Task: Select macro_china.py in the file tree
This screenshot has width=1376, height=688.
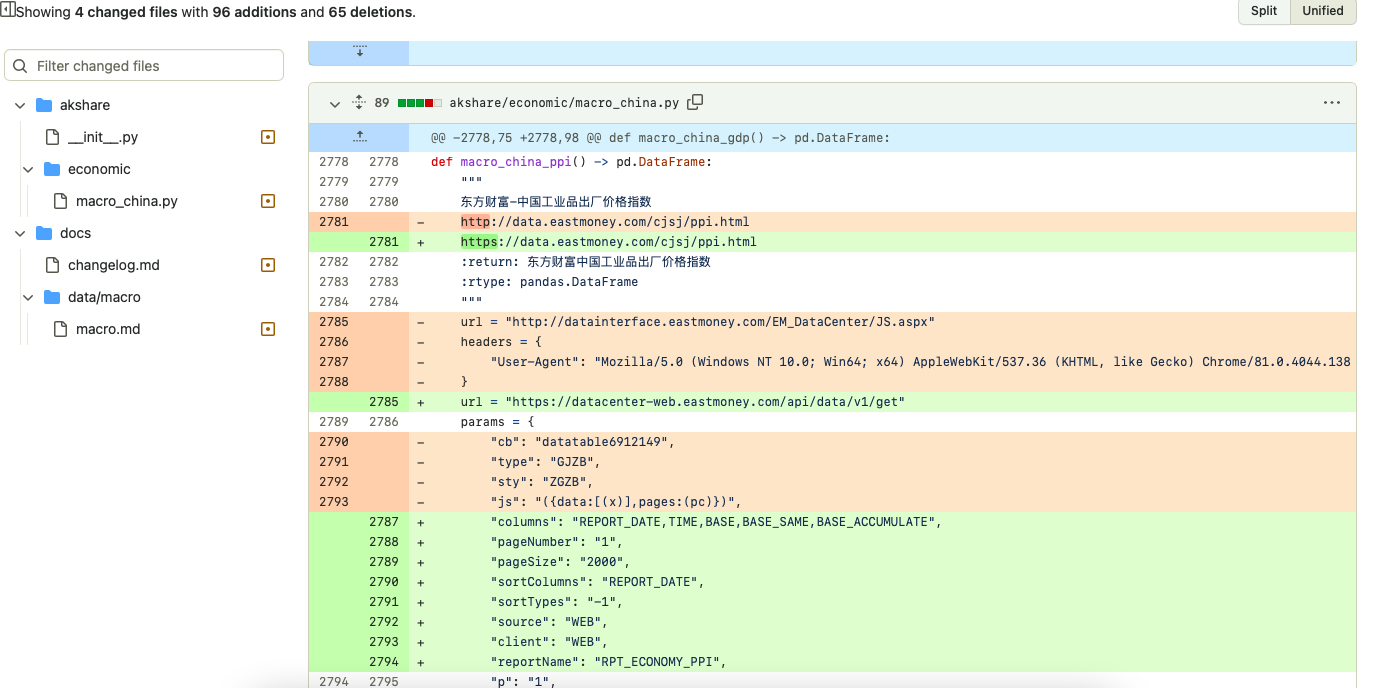Action: pos(126,201)
